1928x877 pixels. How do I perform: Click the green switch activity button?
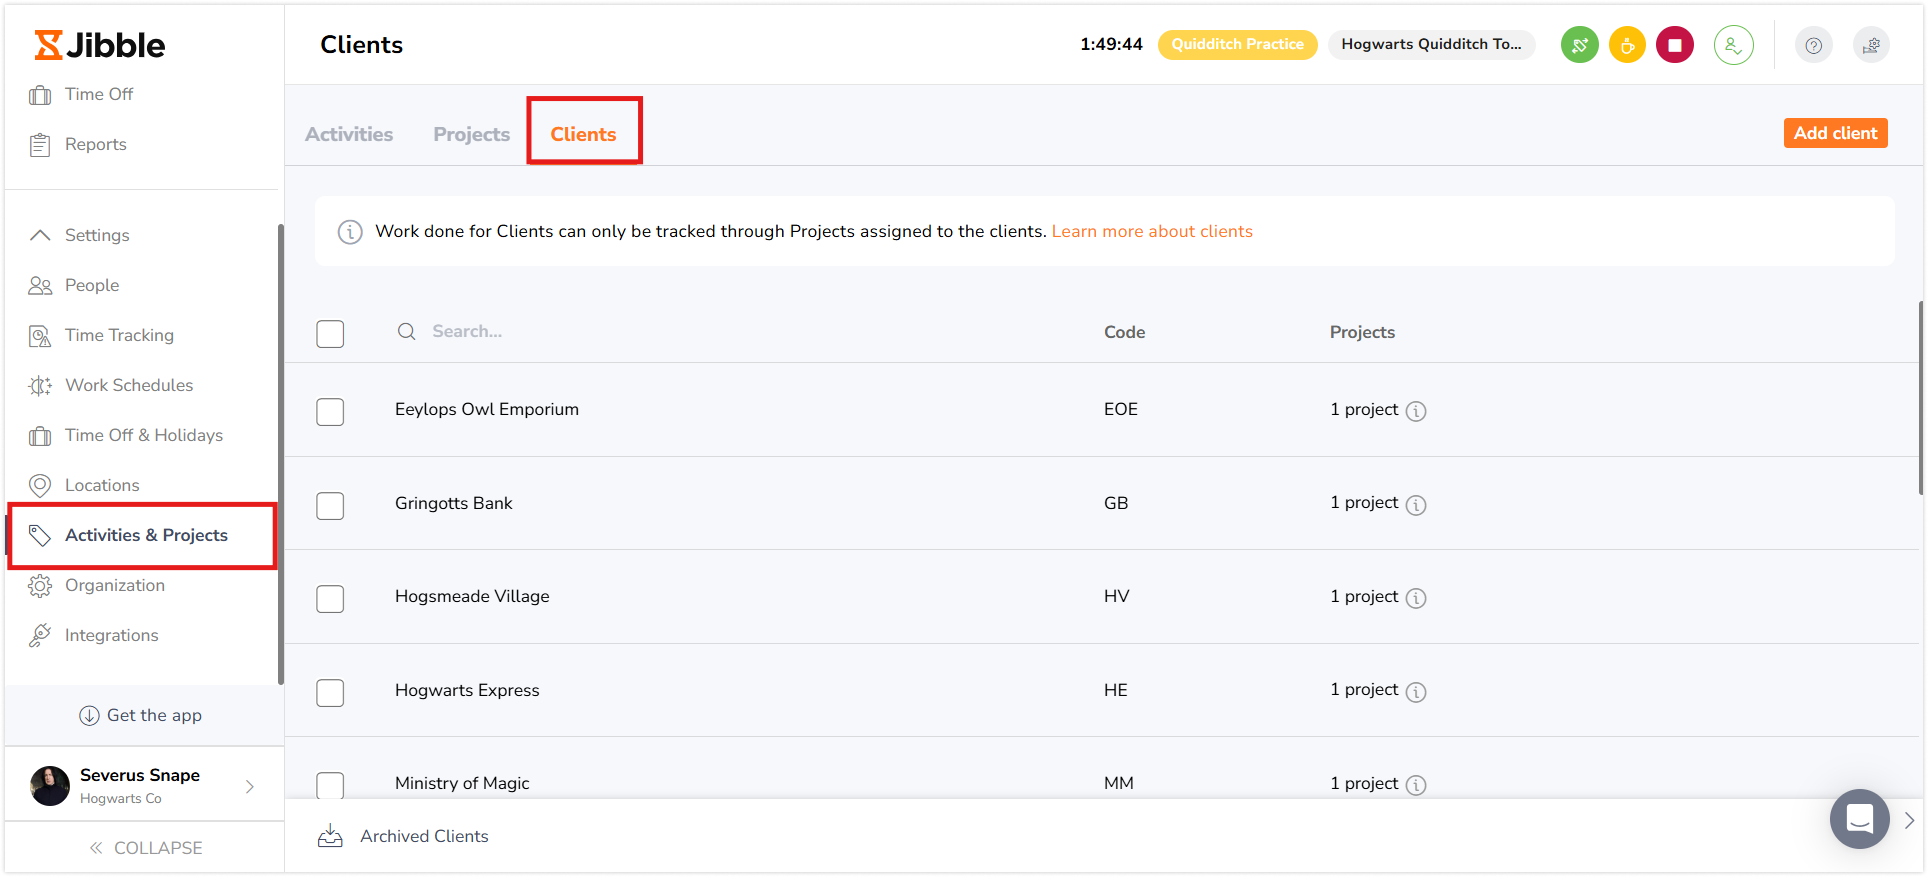pyautogui.click(x=1579, y=45)
